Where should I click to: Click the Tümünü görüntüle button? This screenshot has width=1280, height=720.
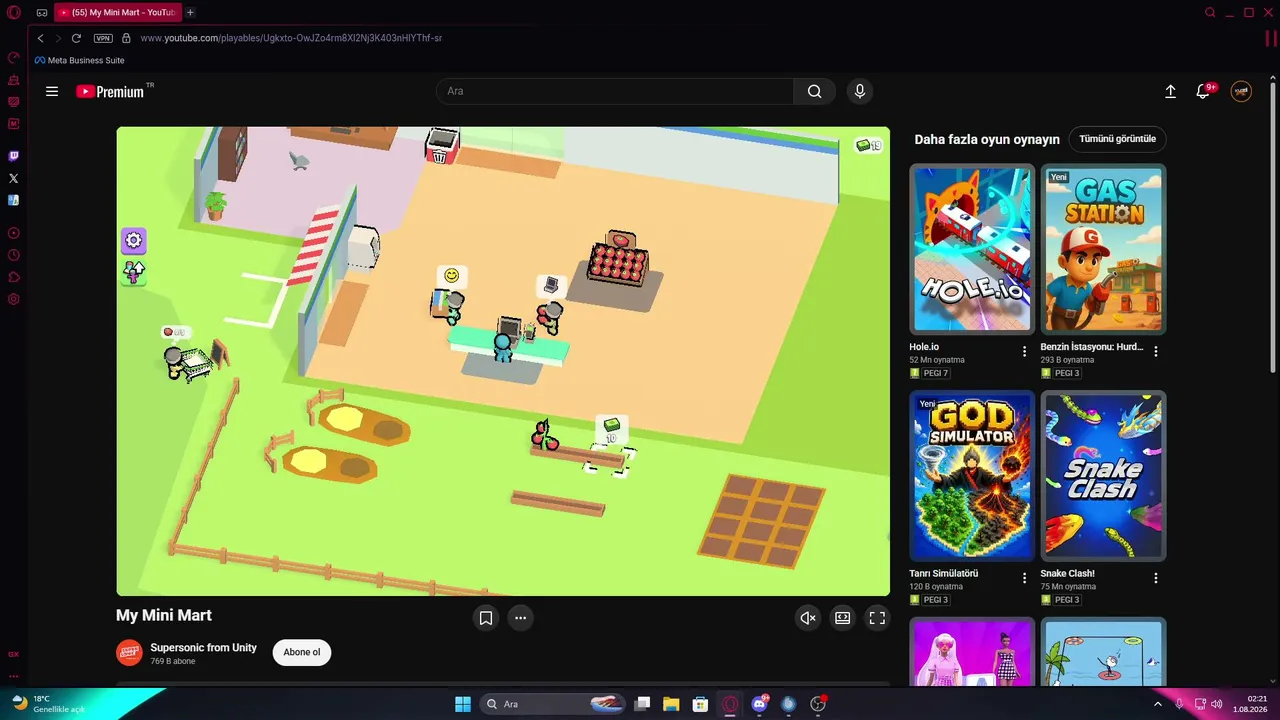(x=1117, y=139)
